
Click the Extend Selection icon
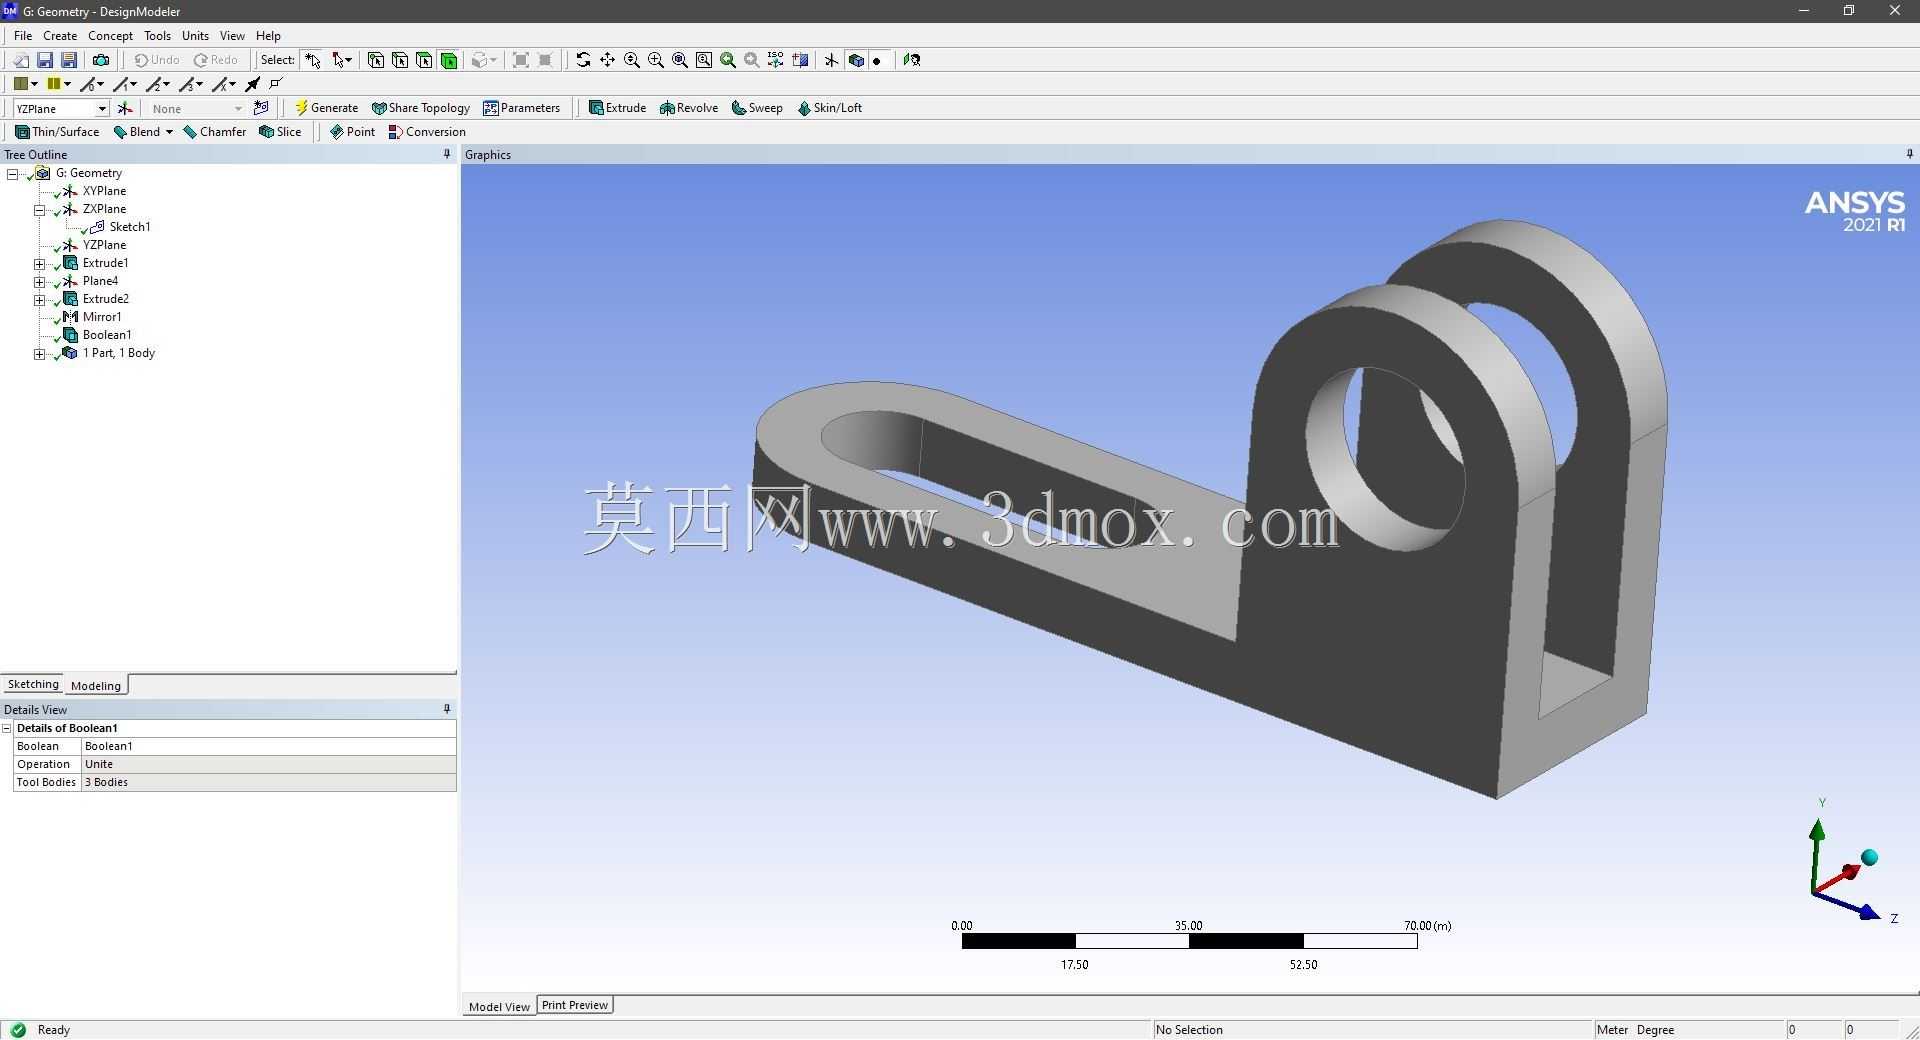click(481, 60)
